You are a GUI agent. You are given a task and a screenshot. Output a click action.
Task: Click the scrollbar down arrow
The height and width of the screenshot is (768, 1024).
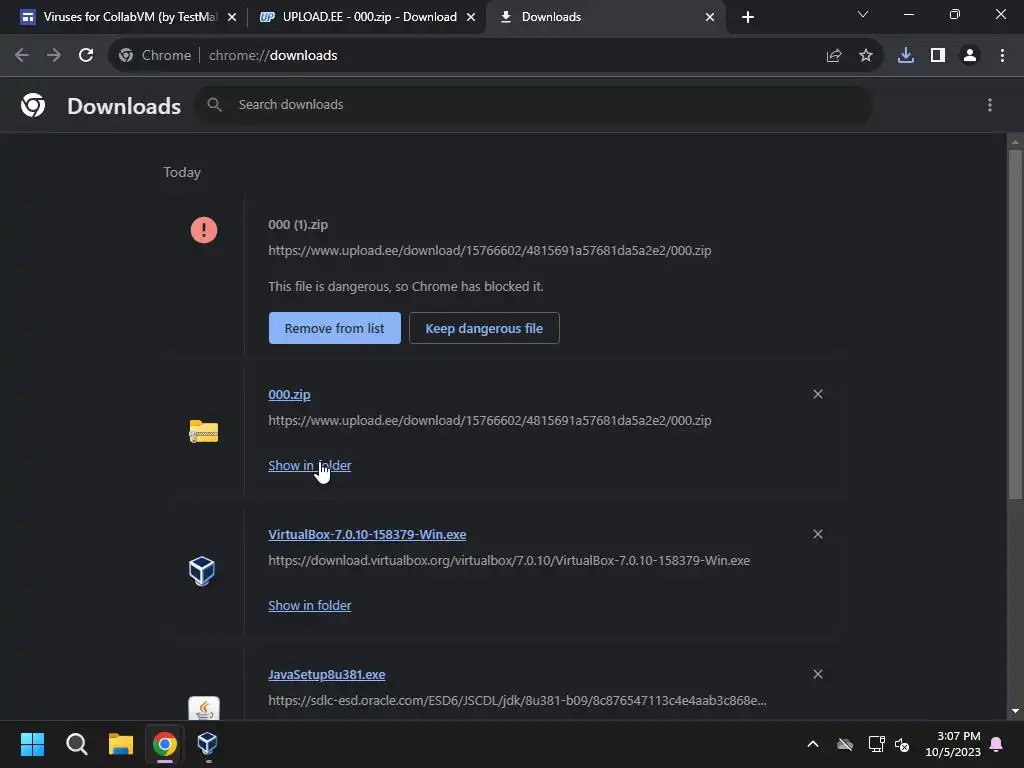point(1015,711)
